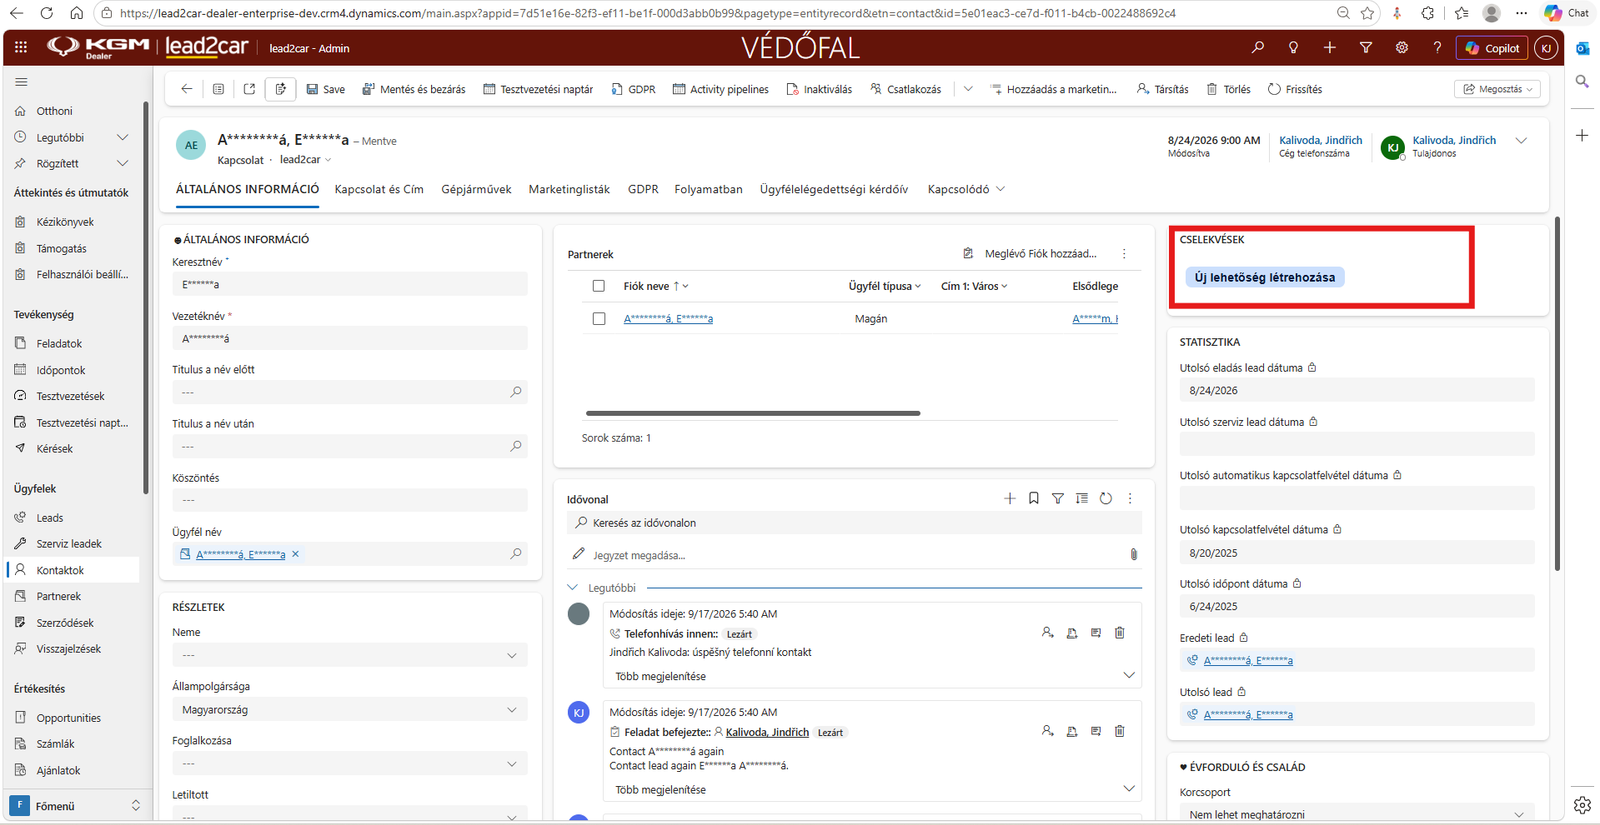Image resolution: width=1600 pixels, height=825 pixels.
Task: Open the timeline filter funnel
Action: pyautogui.click(x=1057, y=498)
